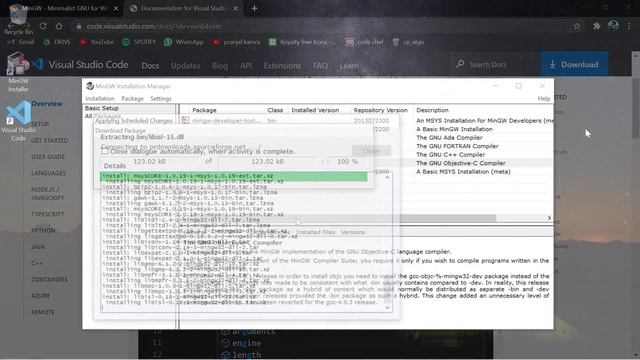Open the WhatsApp bookmark
The height and width of the screenshot is (360, 640).
point(184,42)
